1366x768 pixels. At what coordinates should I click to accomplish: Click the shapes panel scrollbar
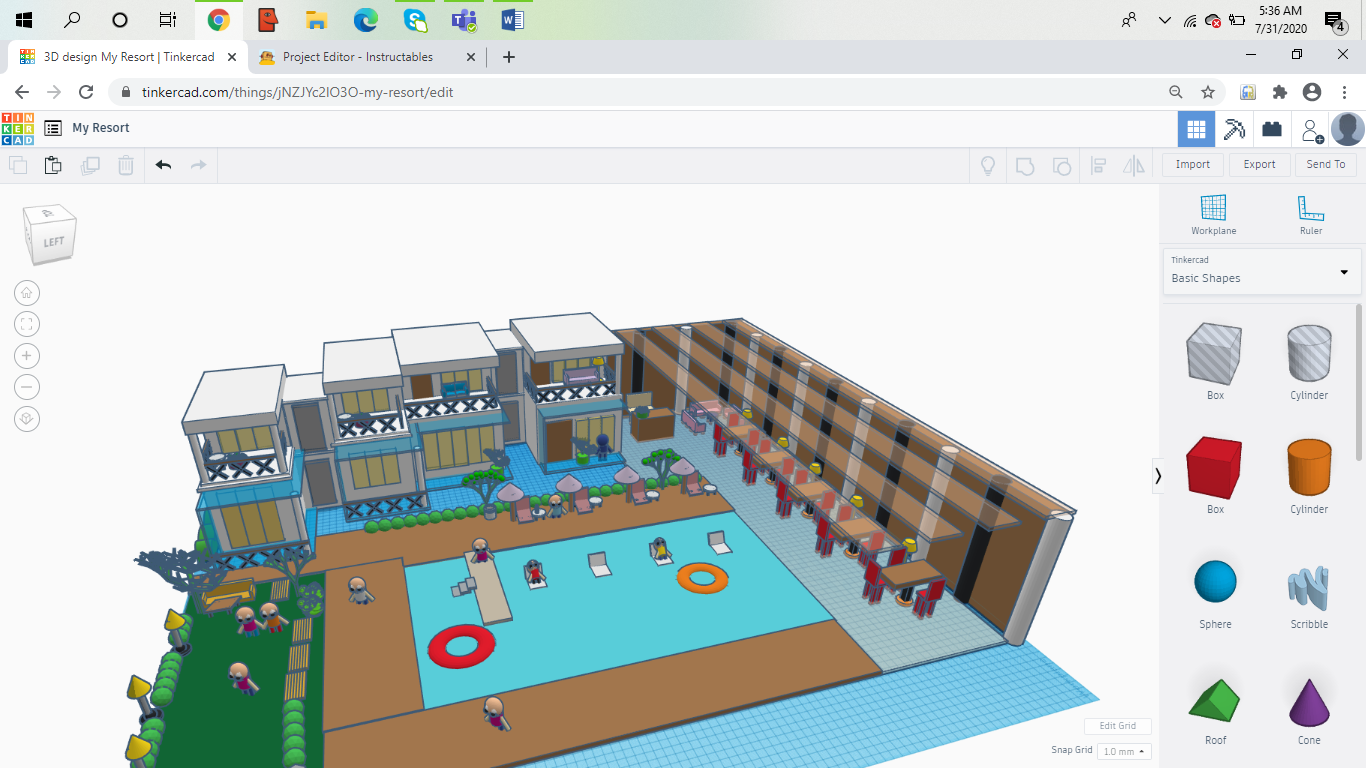[1359, 380]
